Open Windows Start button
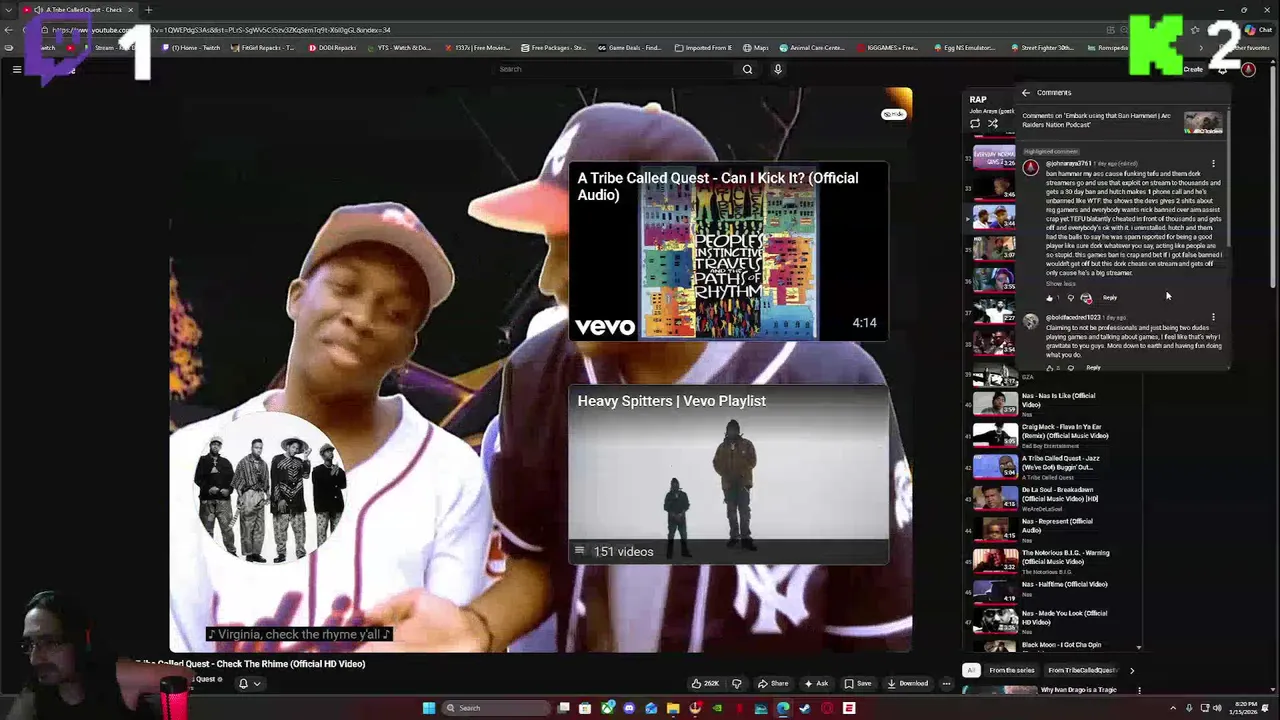Viewport: 1280px width, 720px height. [x=429, y=708]
